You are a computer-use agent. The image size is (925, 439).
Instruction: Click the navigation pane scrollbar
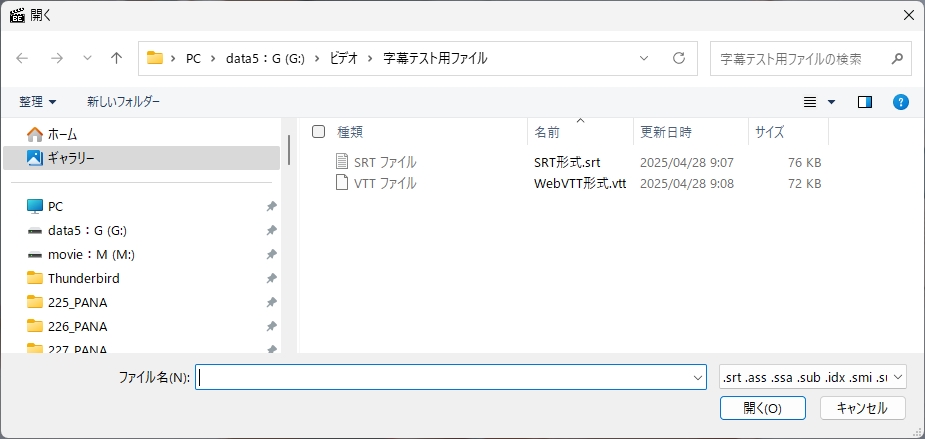click(289, 150)
